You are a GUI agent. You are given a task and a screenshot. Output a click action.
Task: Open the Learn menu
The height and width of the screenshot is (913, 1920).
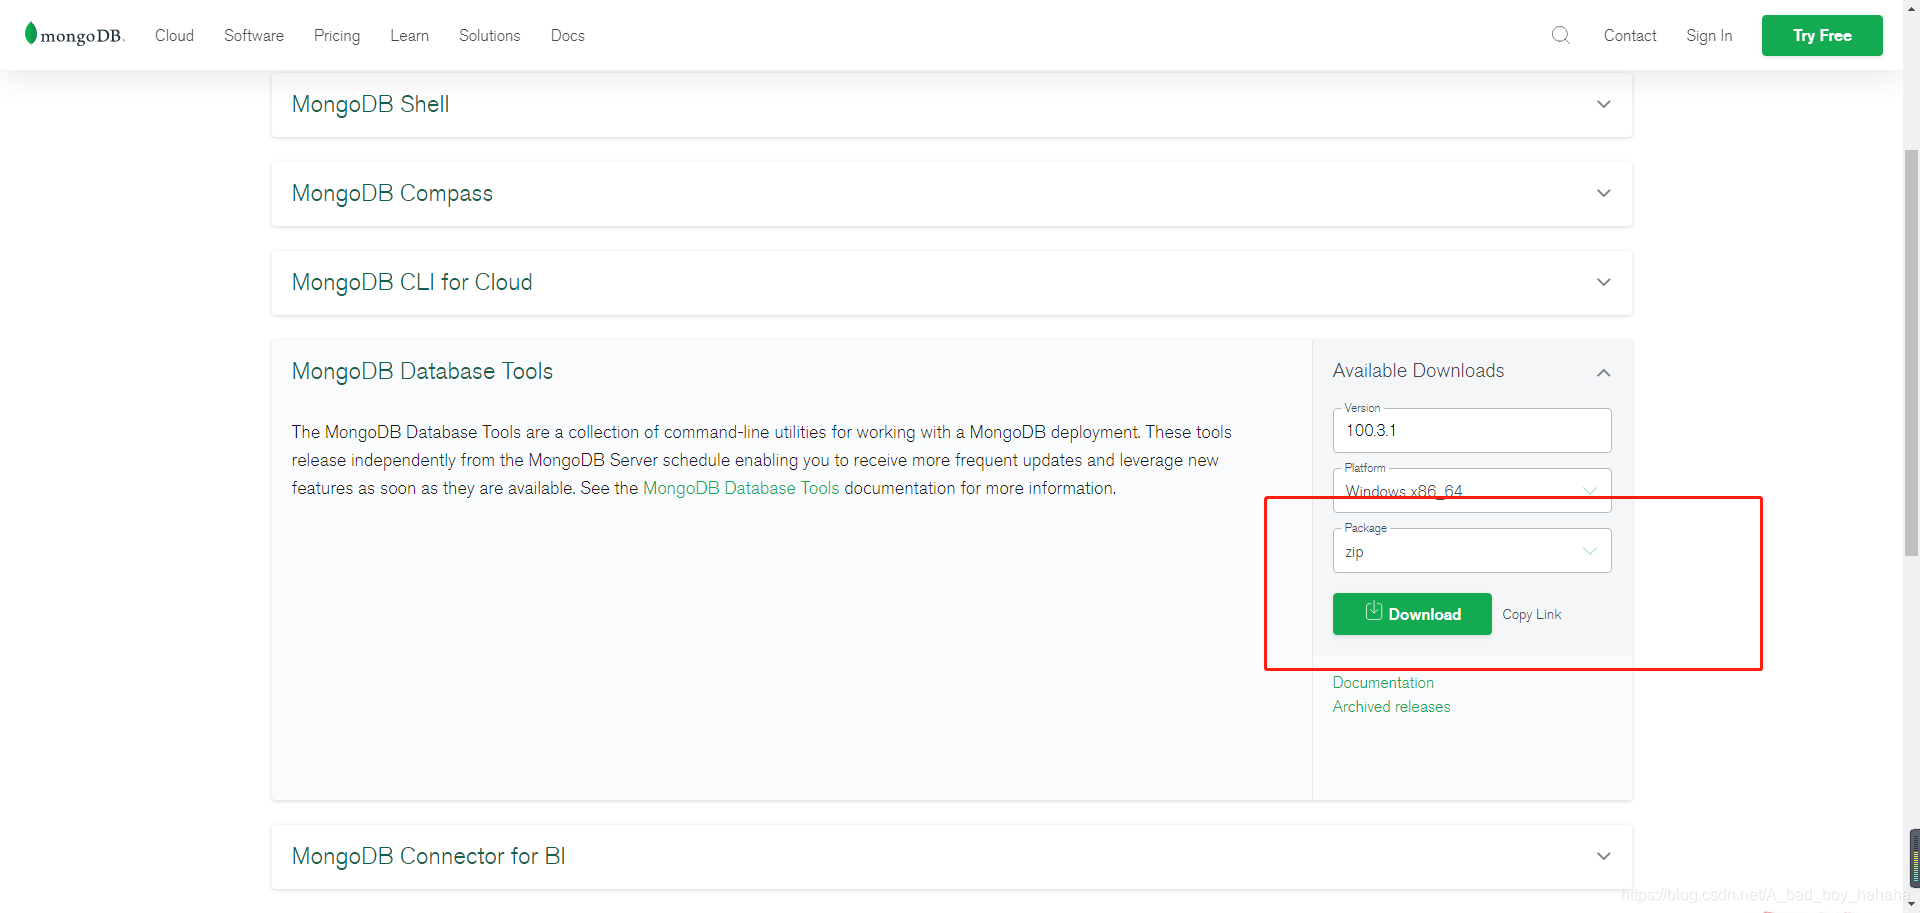pyautogui.click(x=409, y=35)
